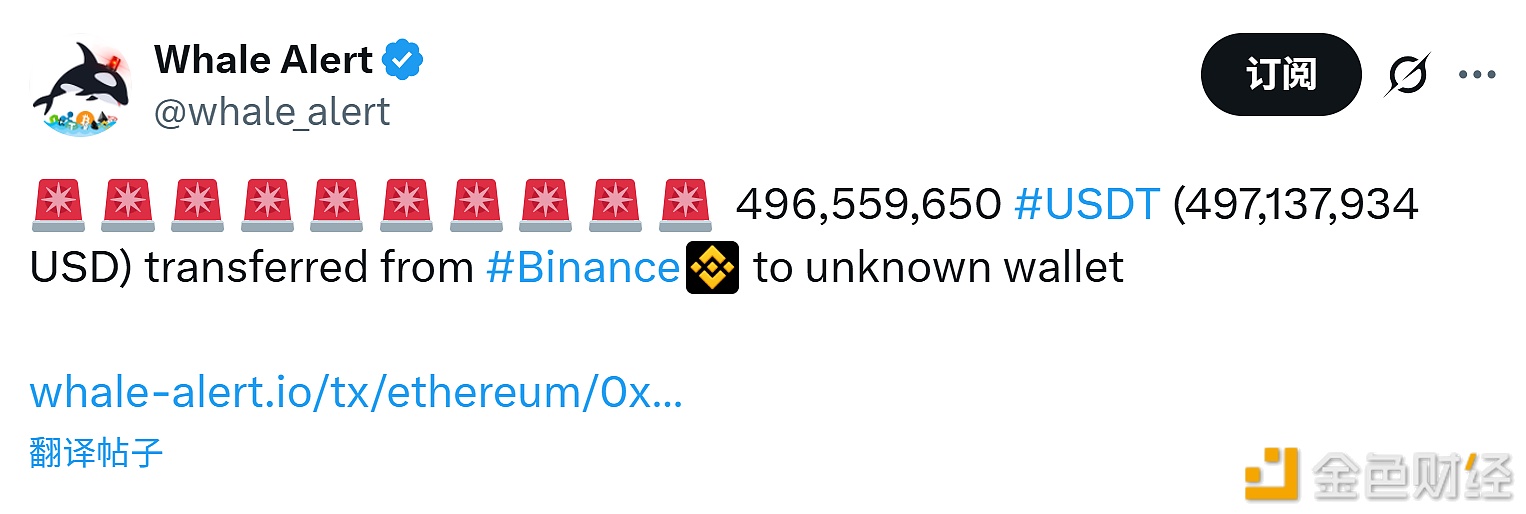
Task: Click the 496,559,650 amount text
Action: pos(868,205)
